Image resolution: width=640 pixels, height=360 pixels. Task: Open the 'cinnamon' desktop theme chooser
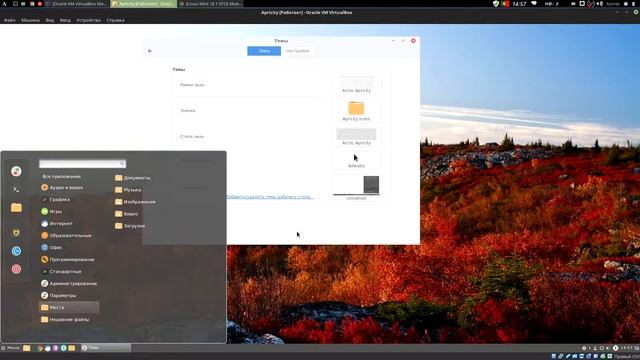tap(356, 188)
